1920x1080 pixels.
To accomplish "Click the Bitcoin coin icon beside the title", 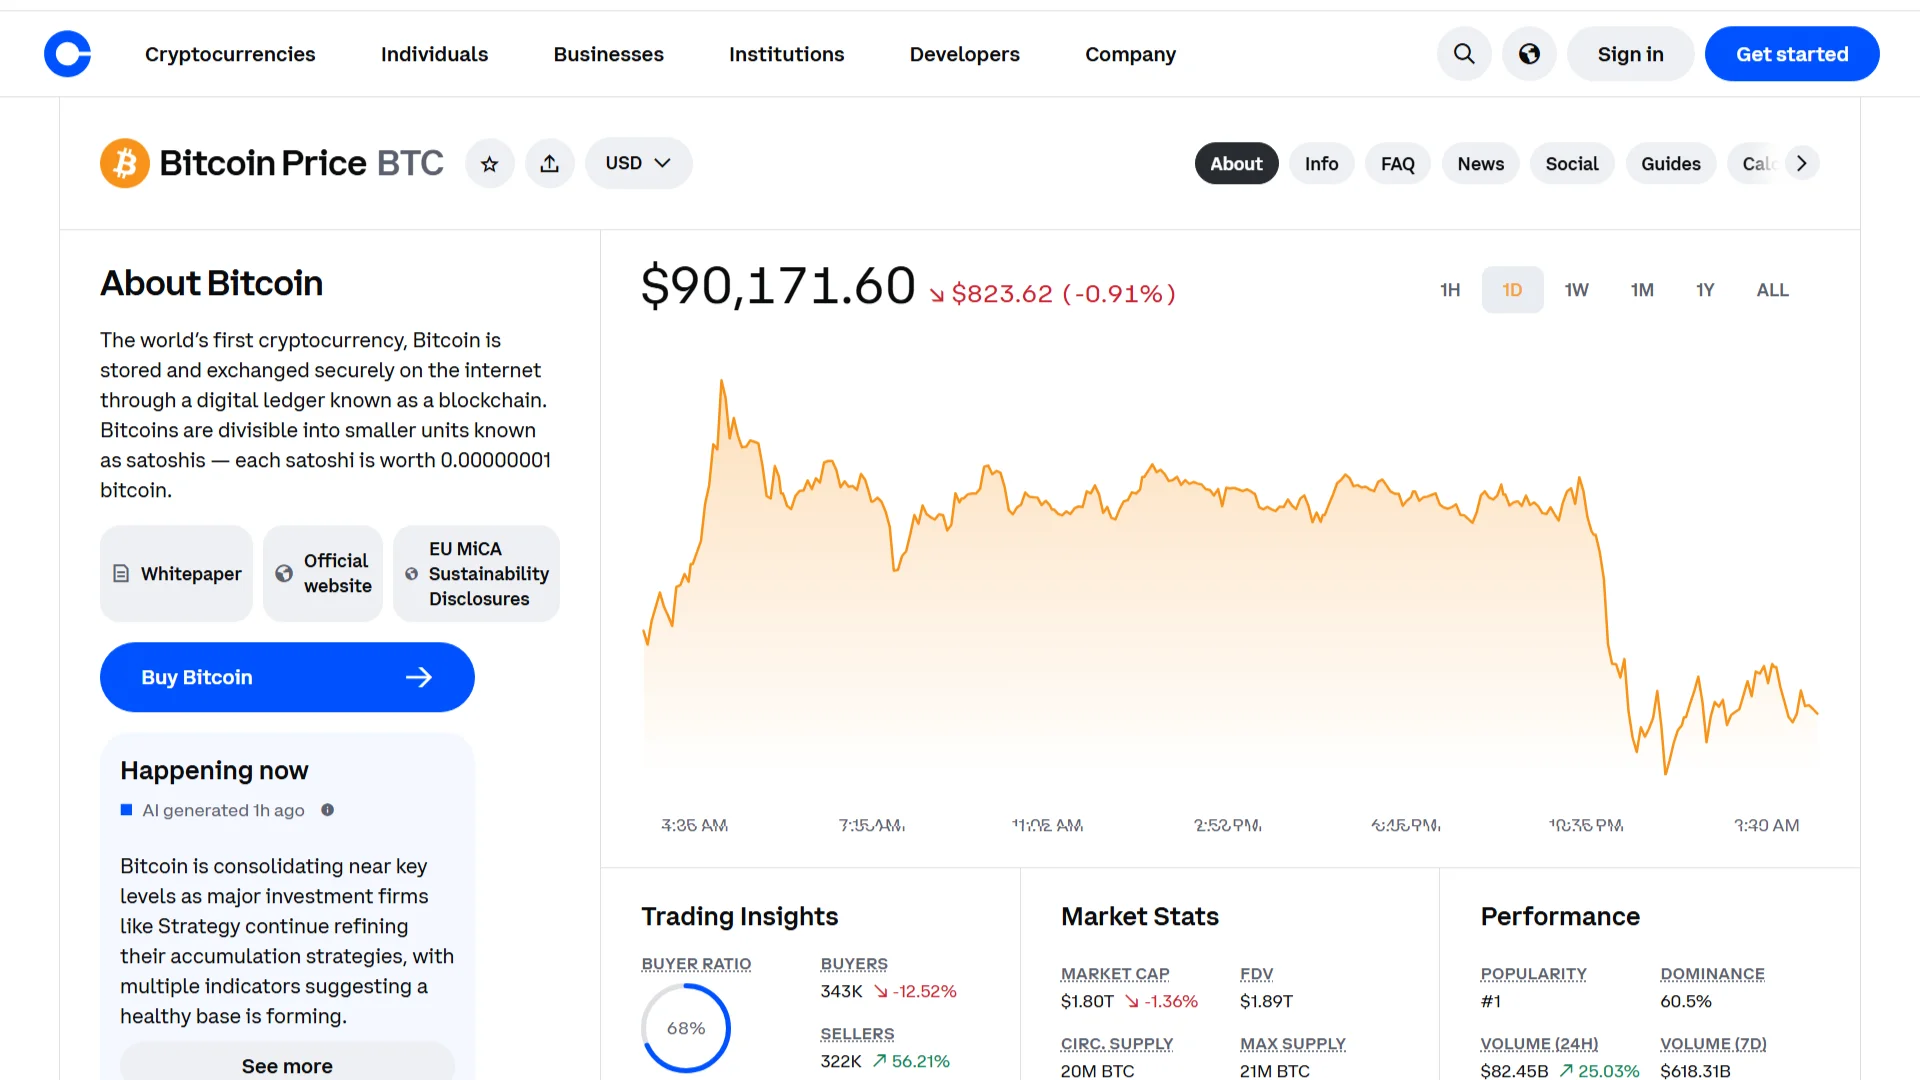I will coord(124,162).
